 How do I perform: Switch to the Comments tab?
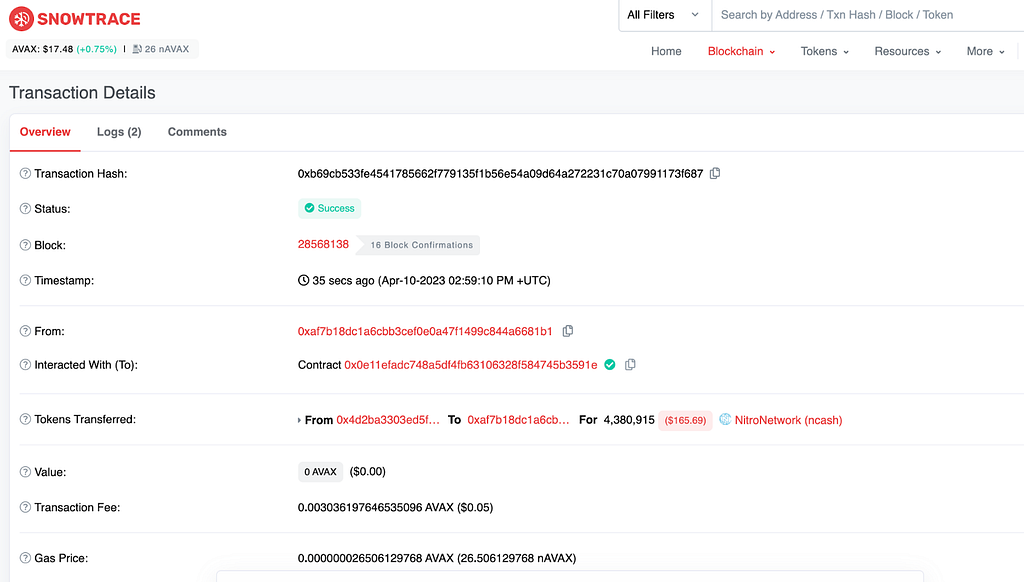pos(197,132)
